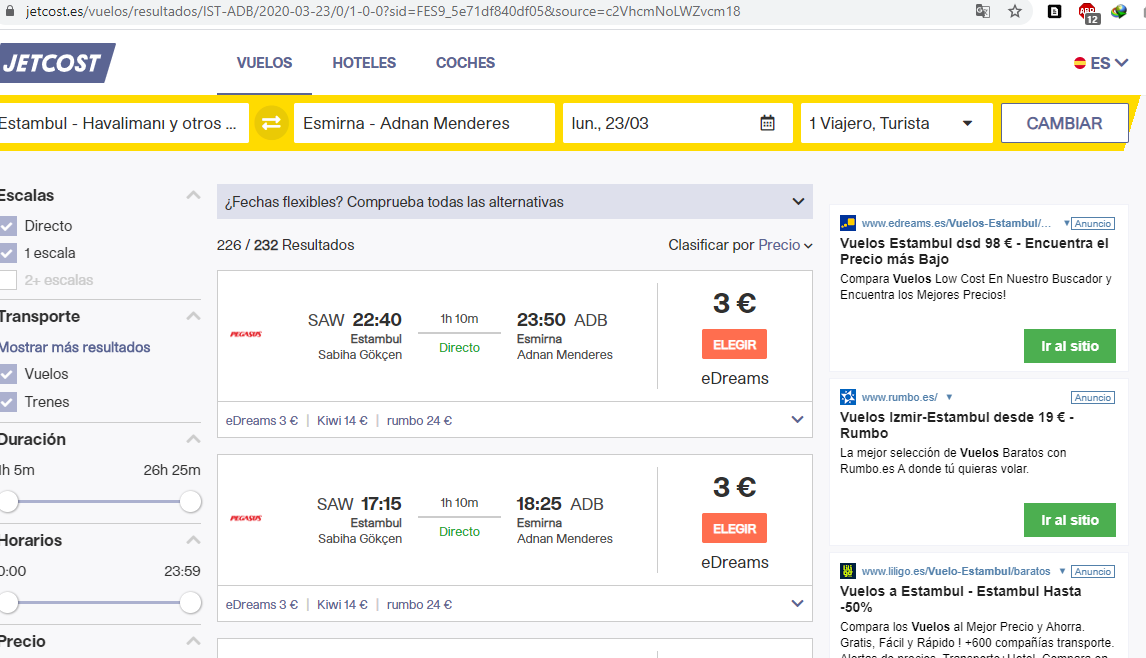The image size is (1146, 658).
Task: Click the Horarios slider maximum handle
Action: (x=191, y=602)
